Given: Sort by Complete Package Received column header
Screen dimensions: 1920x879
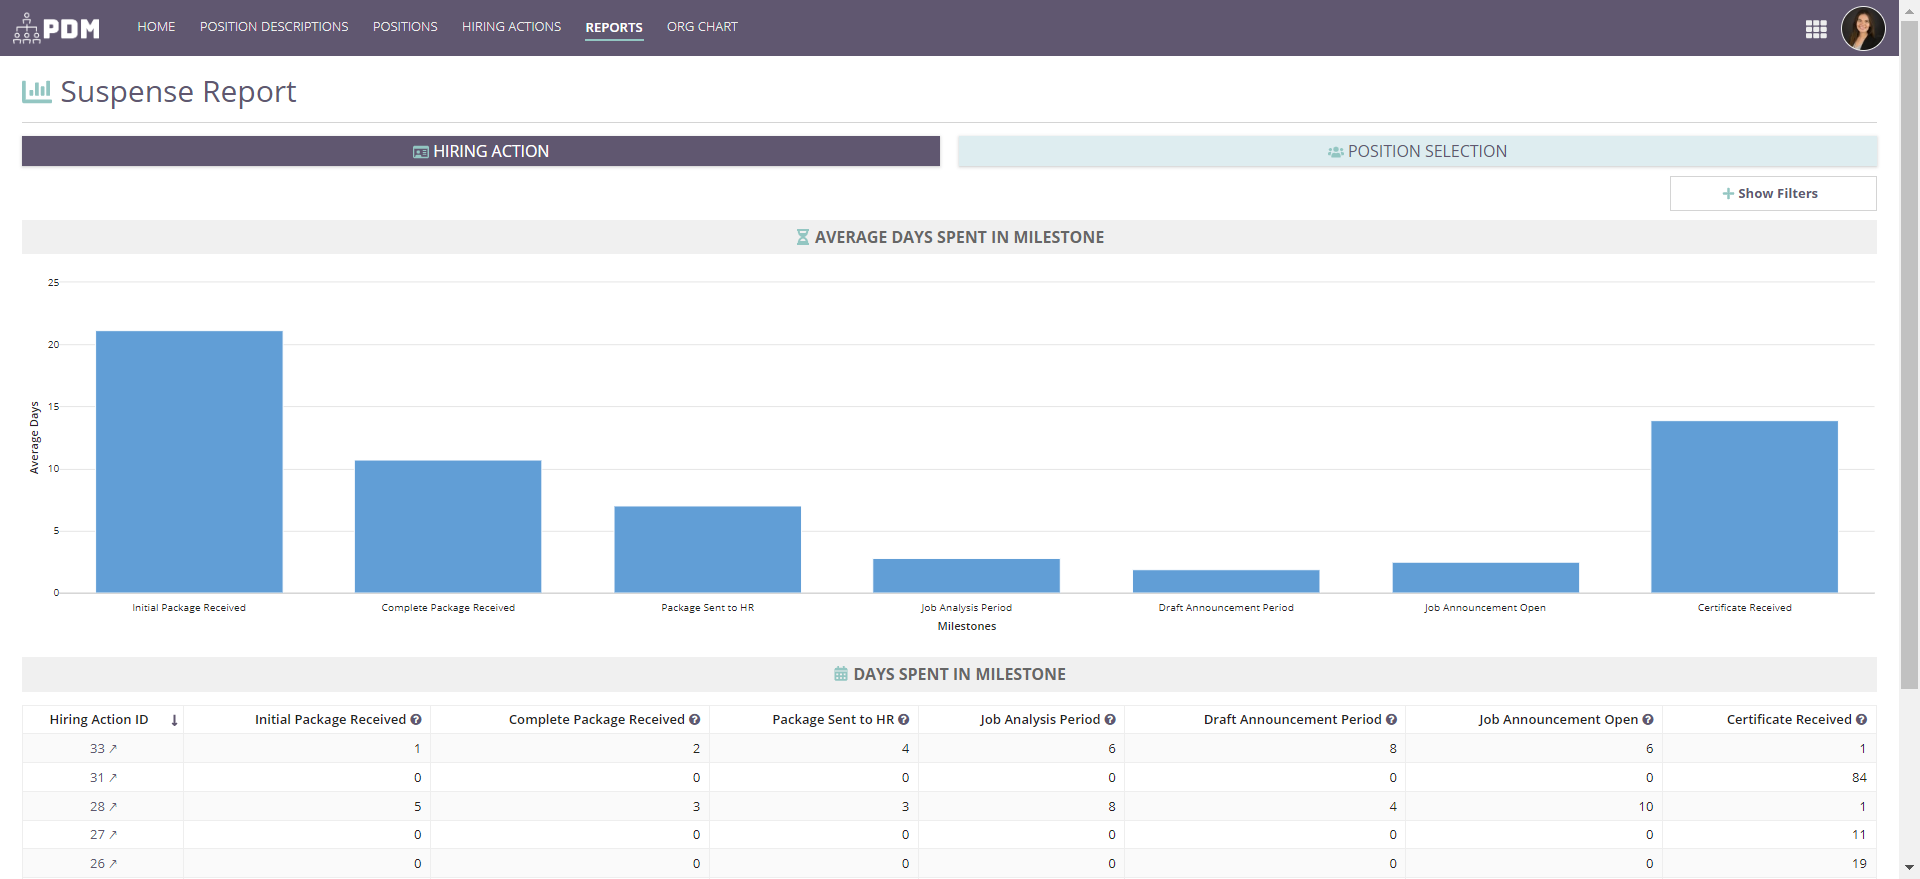Looking at the screenshot, I should coord(596,720).
